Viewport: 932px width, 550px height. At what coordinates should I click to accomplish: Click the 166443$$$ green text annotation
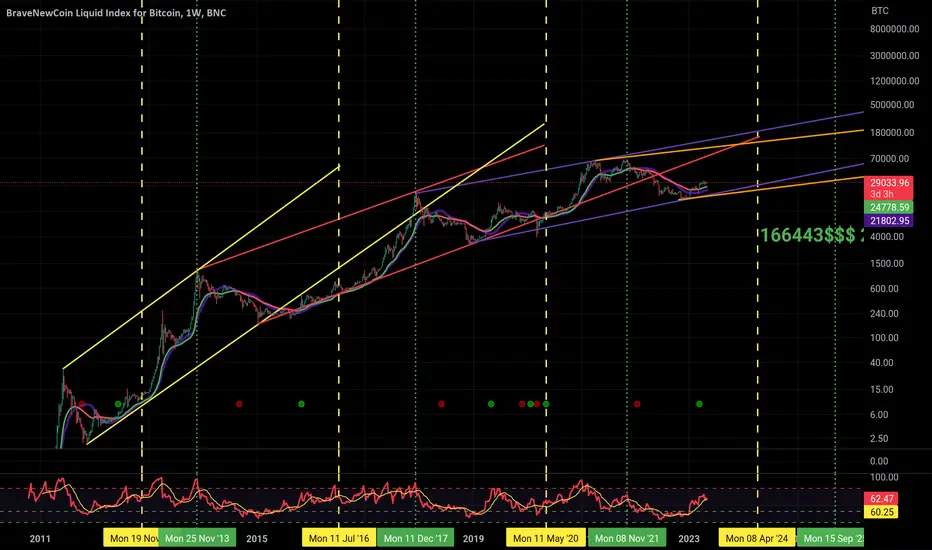[x=812, y=235]
